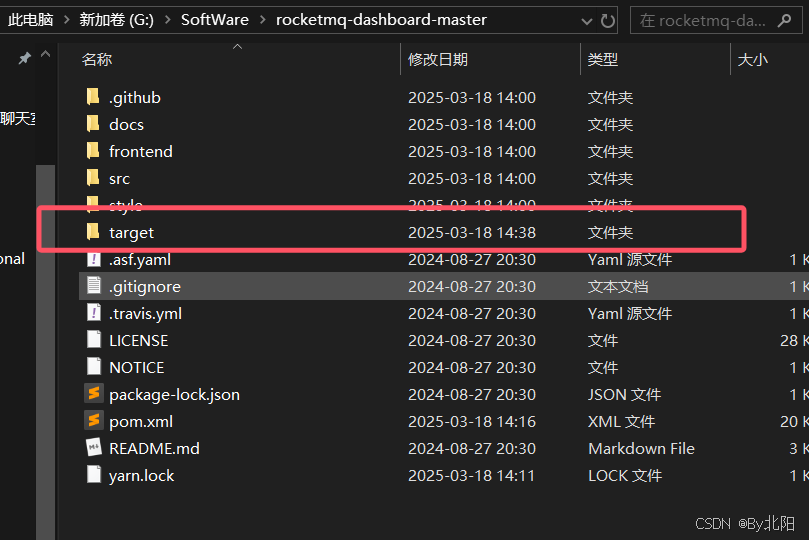Click the .gitignore text file icon
Viewport: 809px width, 540px height.
click(x=94, y=286)
